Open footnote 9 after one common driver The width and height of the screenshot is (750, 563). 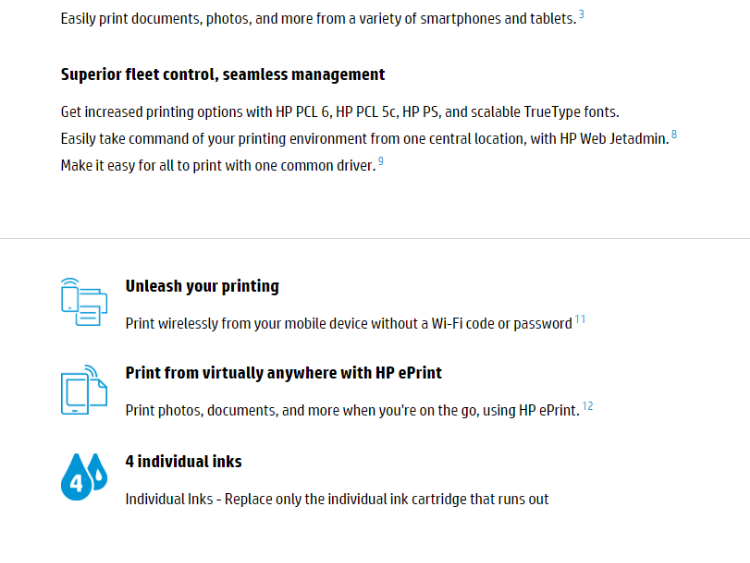click(381, 161)
